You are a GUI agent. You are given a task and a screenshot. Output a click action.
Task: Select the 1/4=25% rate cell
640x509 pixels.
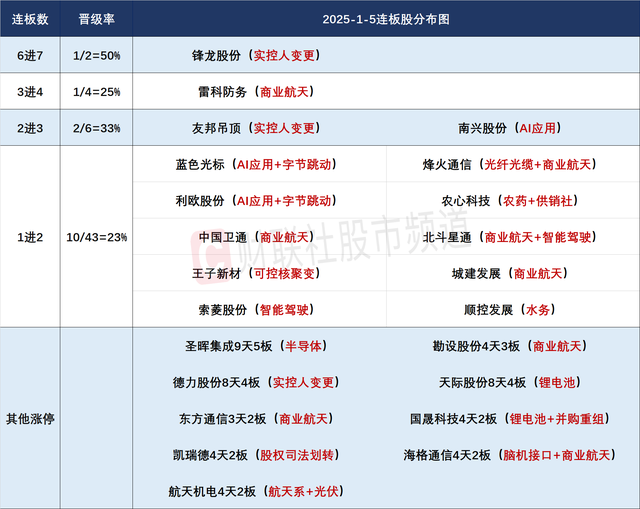96,92
